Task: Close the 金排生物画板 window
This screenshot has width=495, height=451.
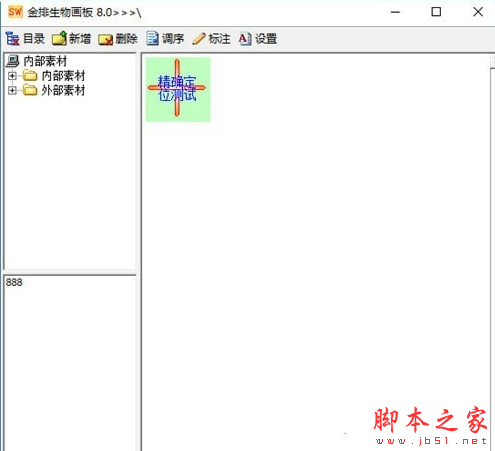Action: [478, 12]
